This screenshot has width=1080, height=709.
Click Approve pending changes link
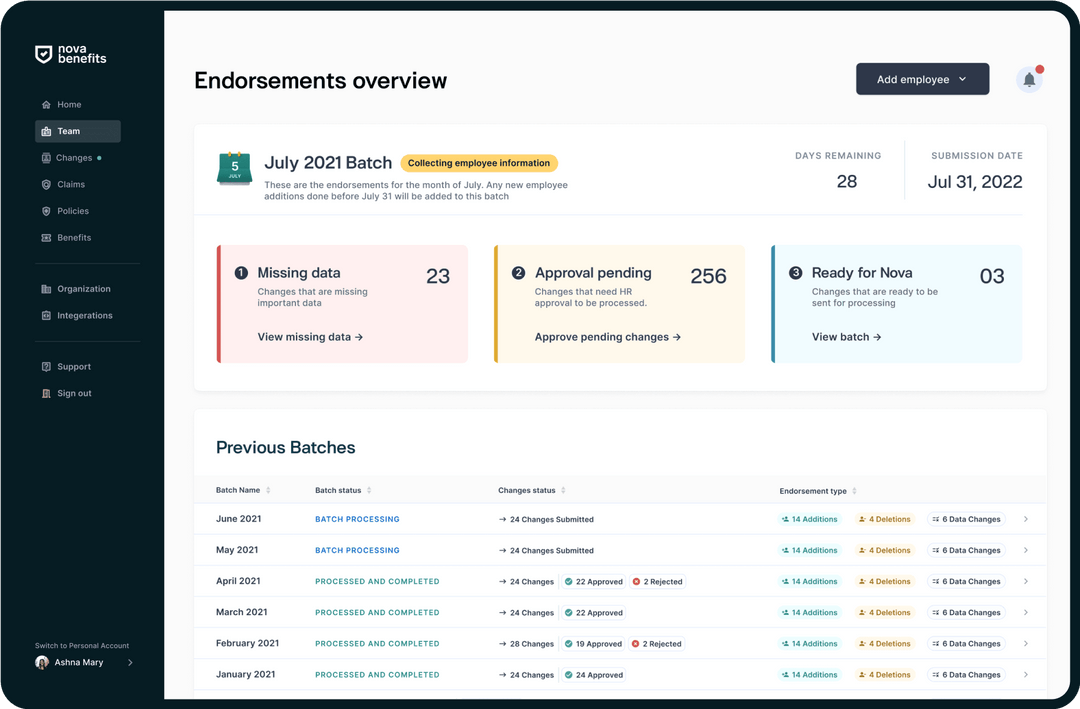click(607, 337)
